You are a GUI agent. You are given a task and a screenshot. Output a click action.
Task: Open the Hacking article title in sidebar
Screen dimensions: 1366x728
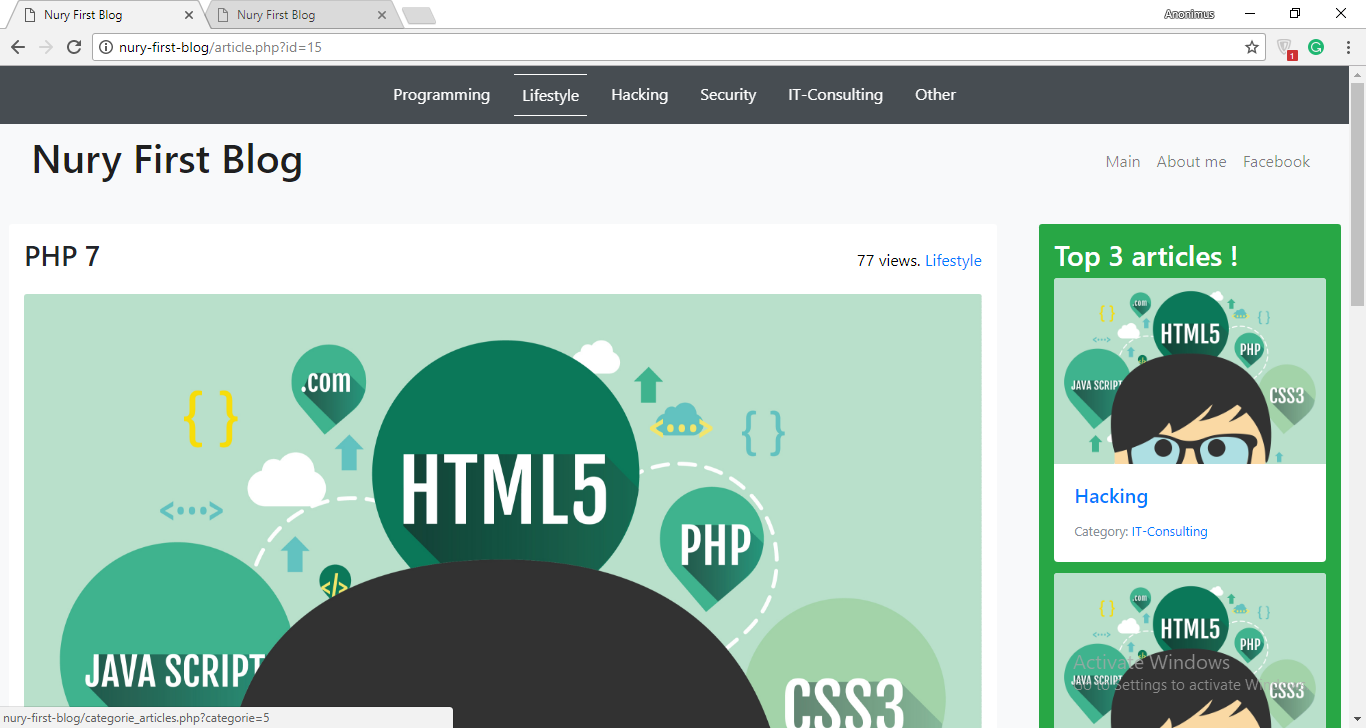(1111, 496)
